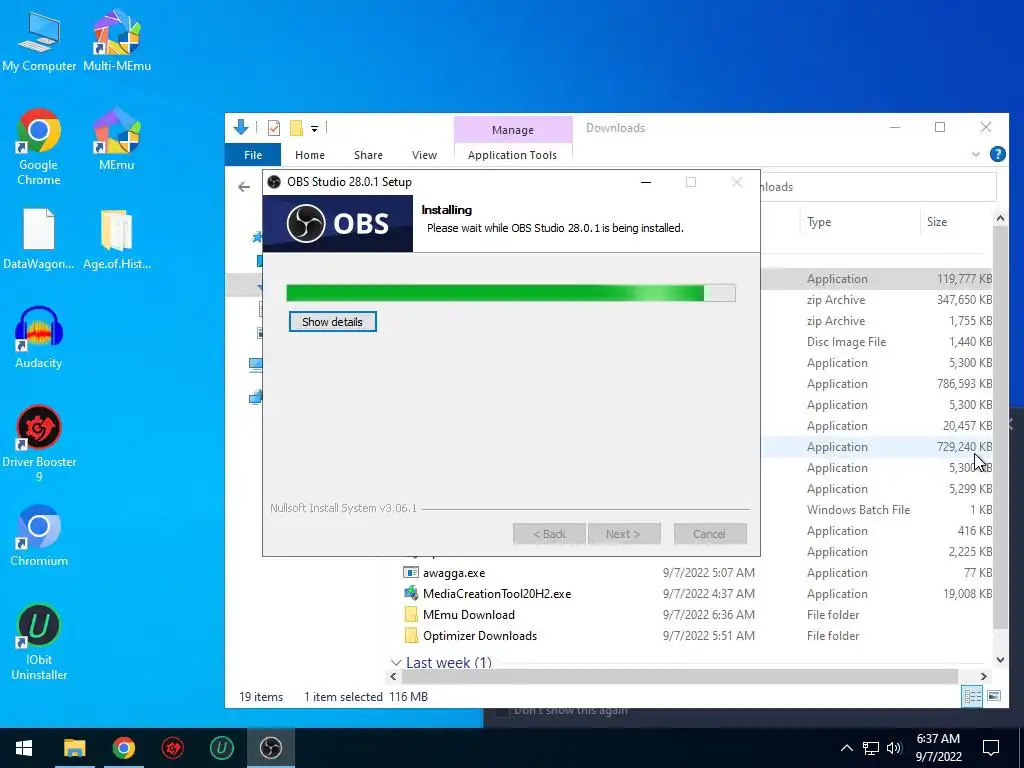Switch to the Home ribbon tab
This screenshot has height=768, width=1024.
tap(310, 155)
